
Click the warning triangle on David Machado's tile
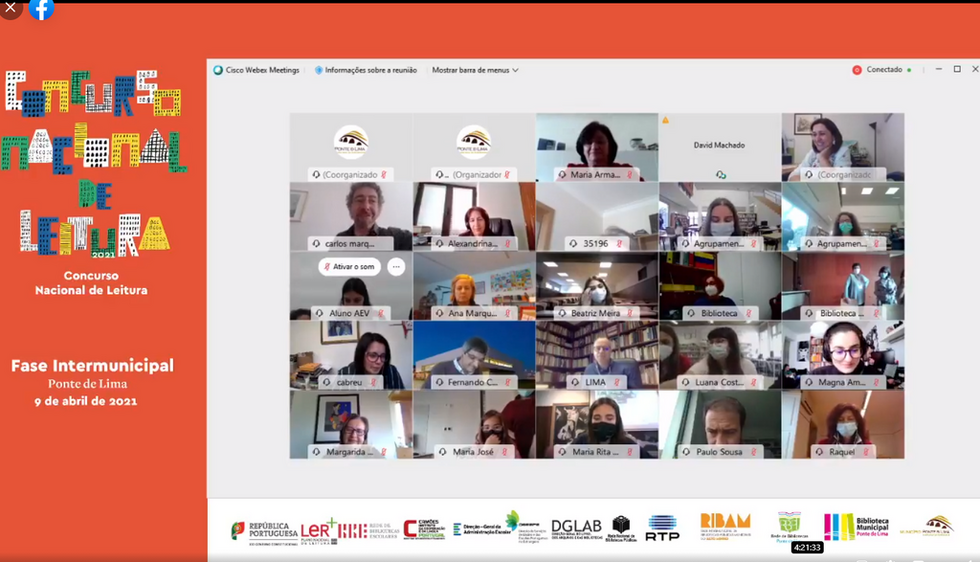(666, 119)
